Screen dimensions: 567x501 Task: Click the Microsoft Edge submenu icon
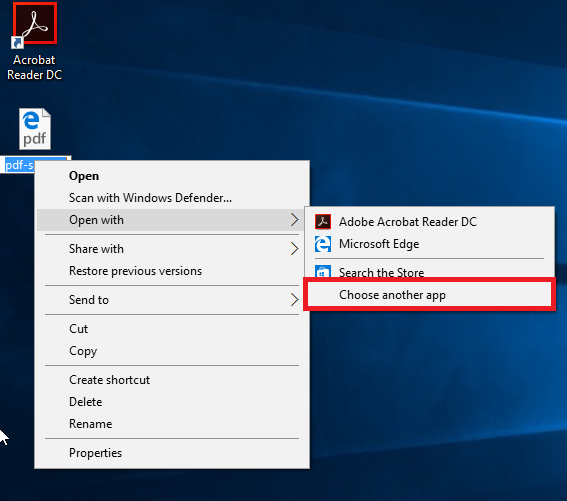323,244
